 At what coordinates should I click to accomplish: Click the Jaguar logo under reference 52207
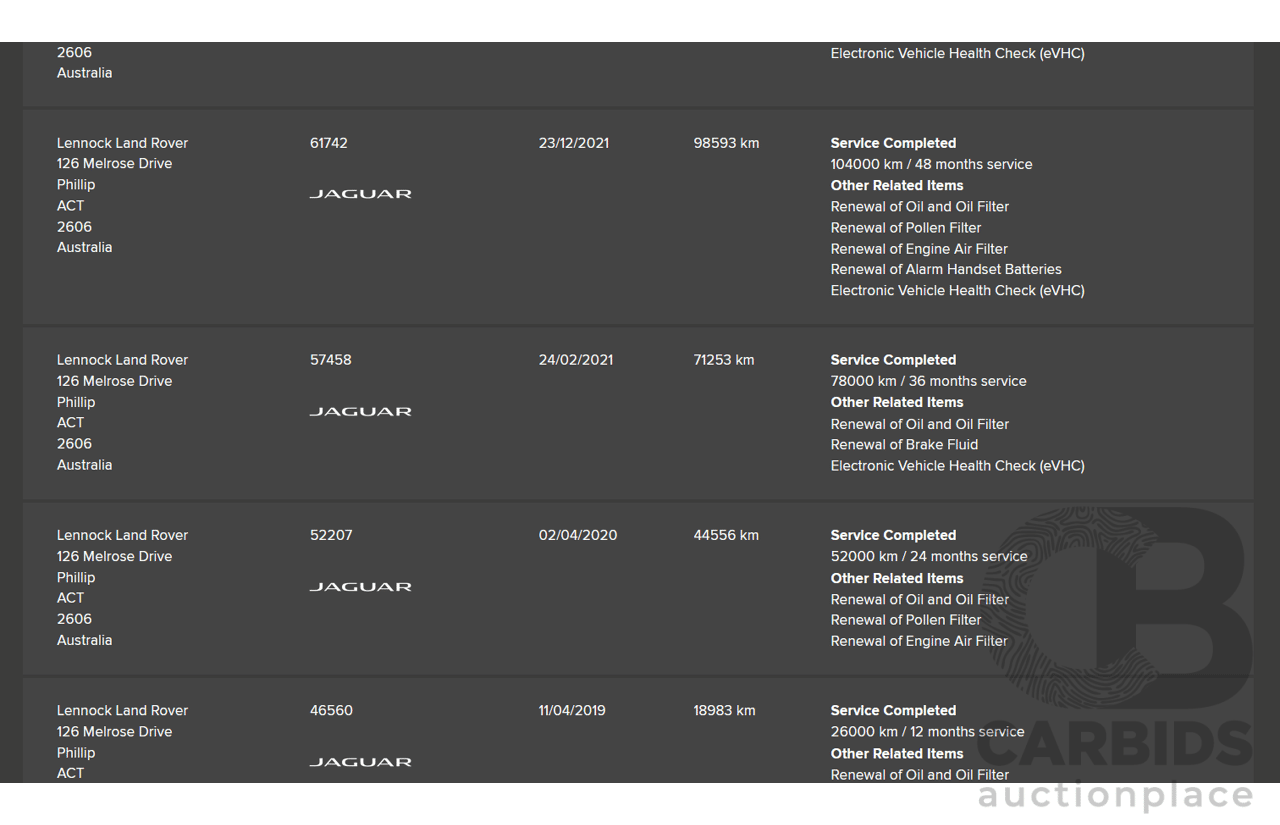click(360, 587)
